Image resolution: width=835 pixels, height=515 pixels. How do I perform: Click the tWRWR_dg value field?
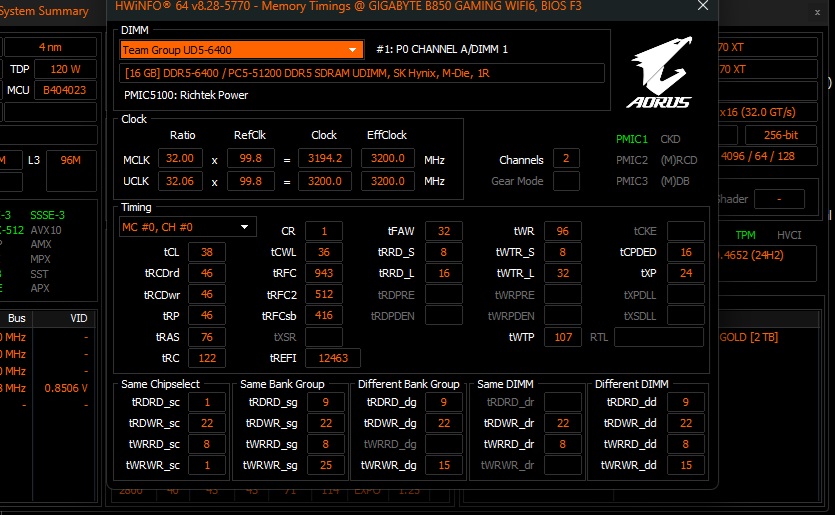(x=444, y=465)
